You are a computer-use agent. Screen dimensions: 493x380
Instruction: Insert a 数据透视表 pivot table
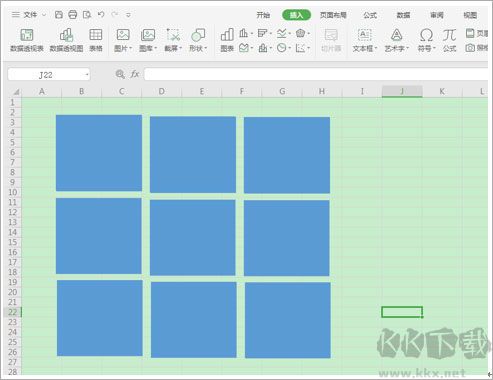point(27,40)
